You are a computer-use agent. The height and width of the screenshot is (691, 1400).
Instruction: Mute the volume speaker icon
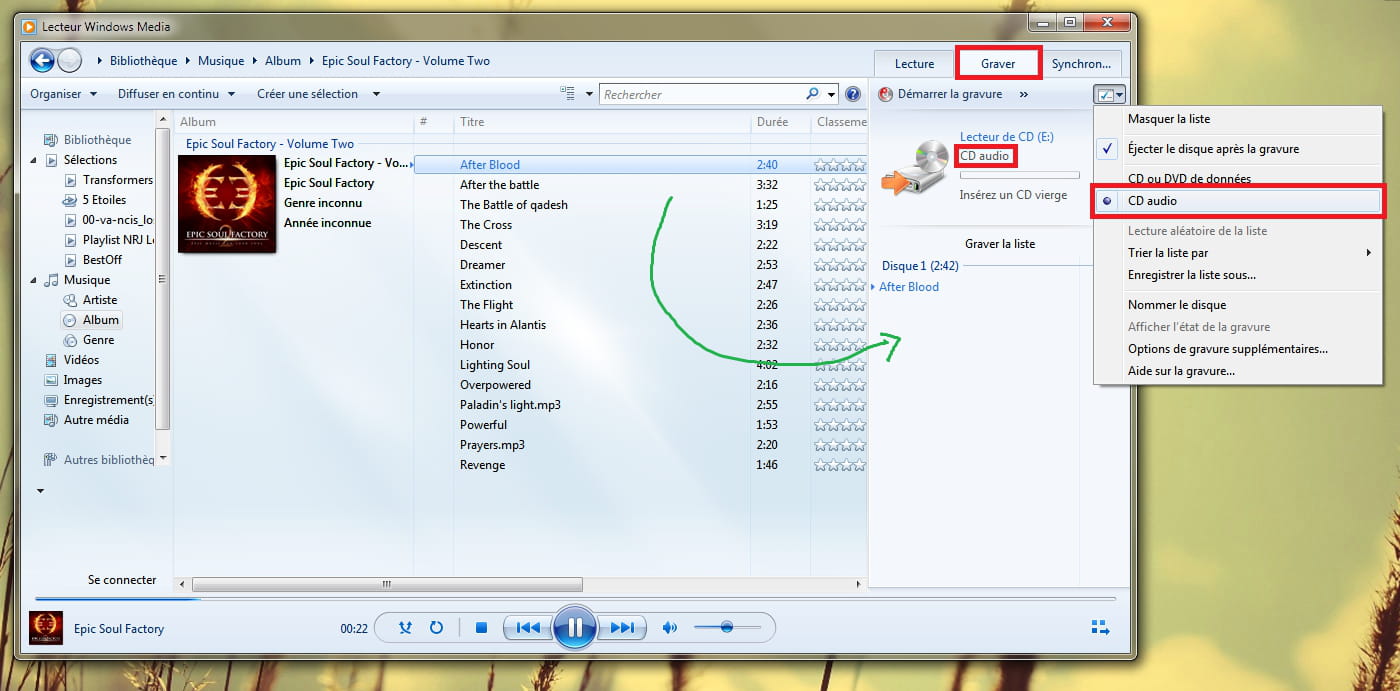tap(669, 628)
